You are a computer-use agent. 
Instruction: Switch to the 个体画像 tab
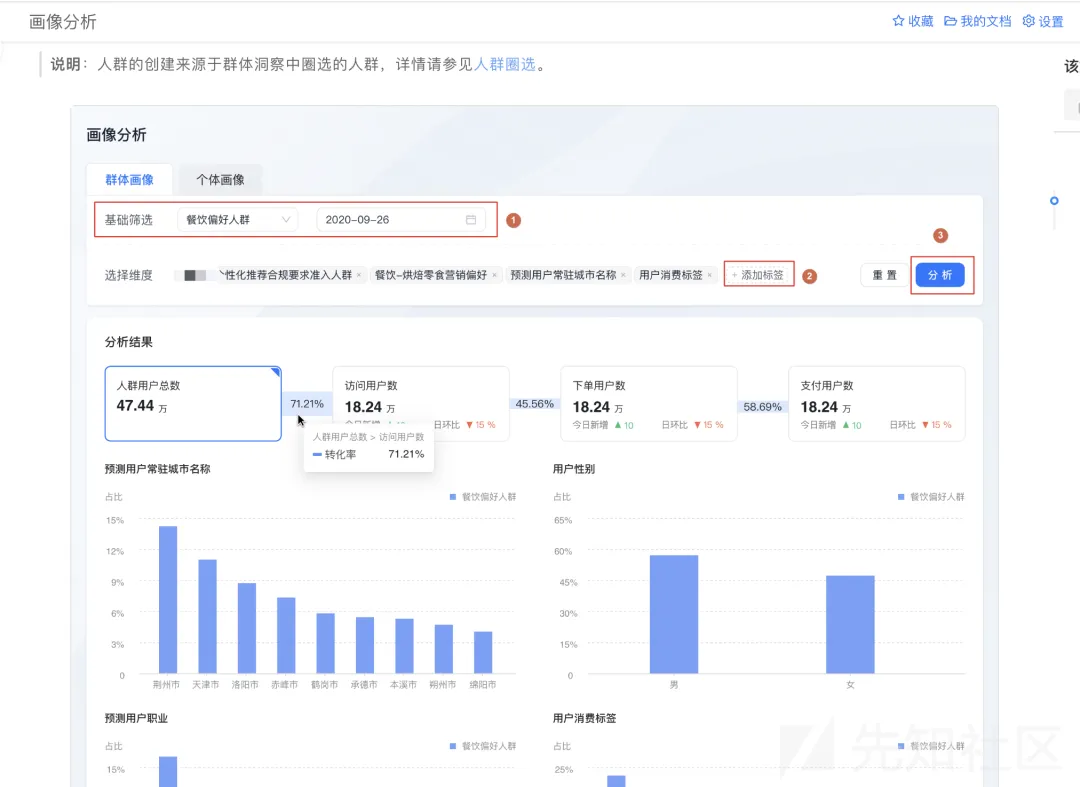click(220, 180)
